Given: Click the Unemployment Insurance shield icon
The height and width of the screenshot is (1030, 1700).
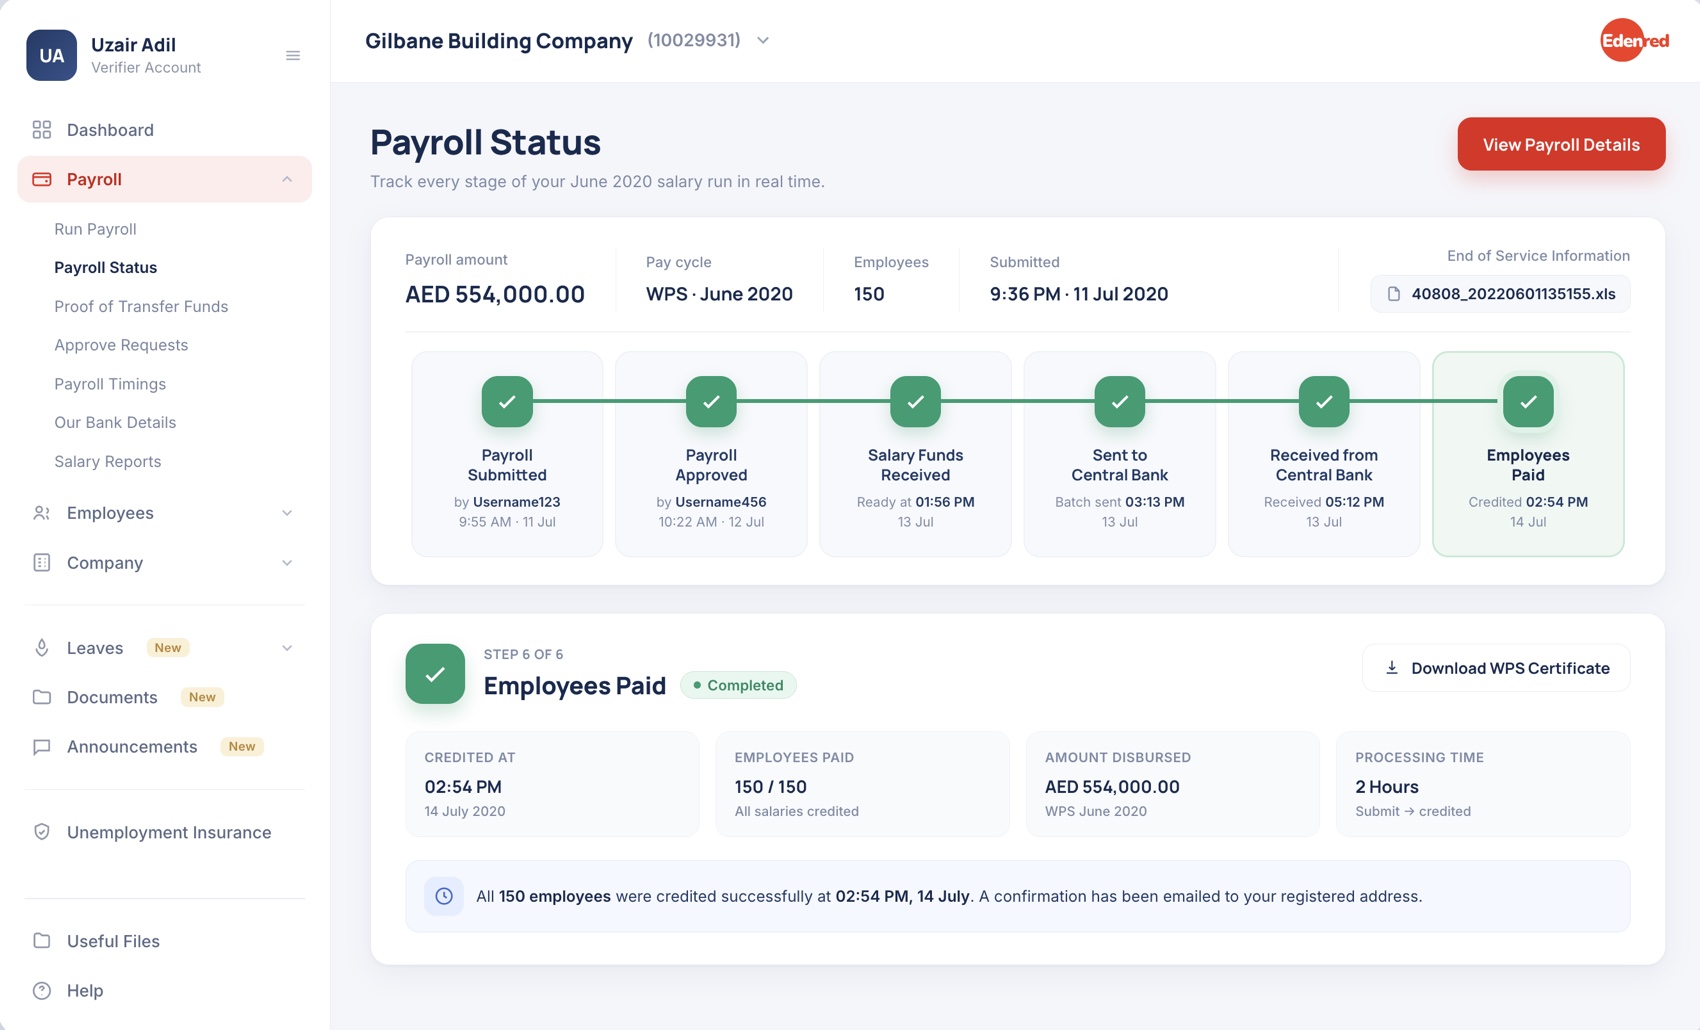Looking at the screenshot, I should pos(42,832).
